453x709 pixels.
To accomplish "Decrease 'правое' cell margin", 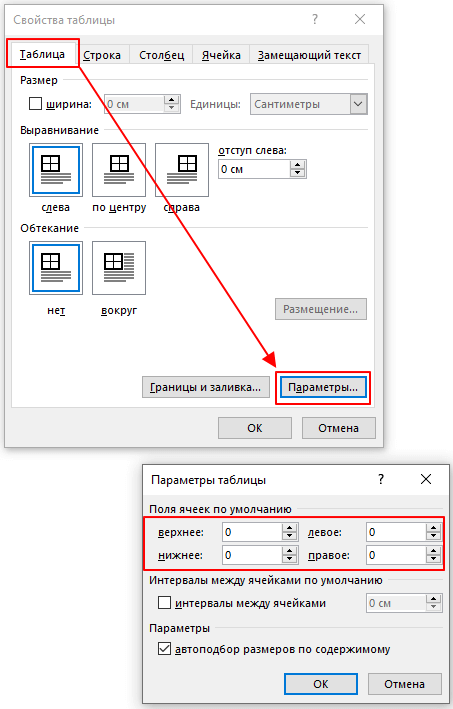I will click(x=433, y=559).
